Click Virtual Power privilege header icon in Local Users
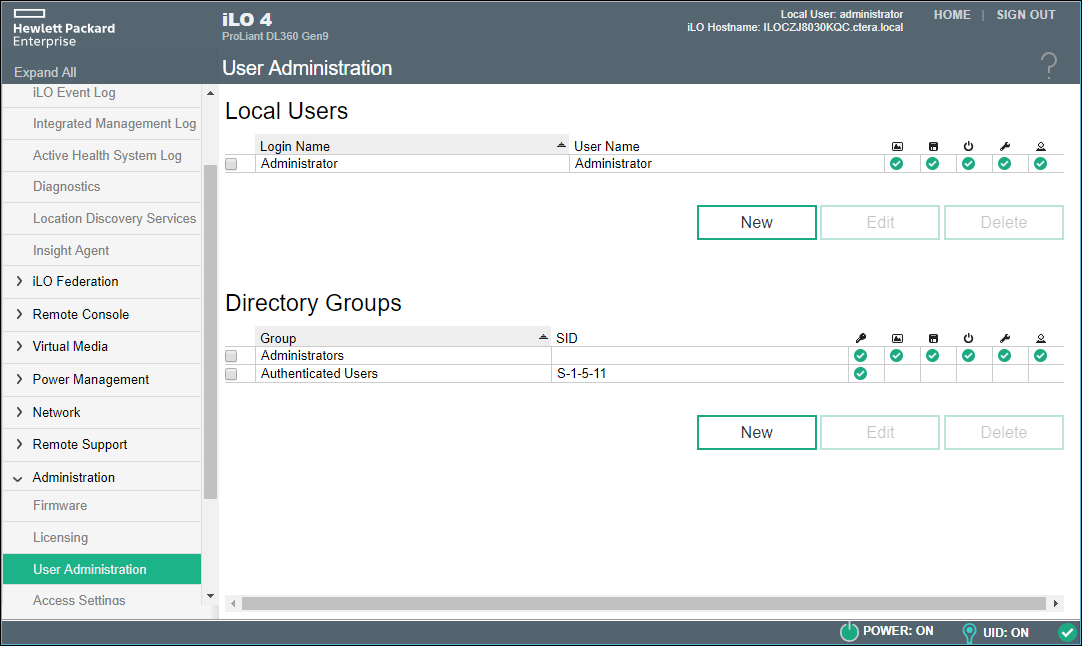1082x646 pixels. 969,146
